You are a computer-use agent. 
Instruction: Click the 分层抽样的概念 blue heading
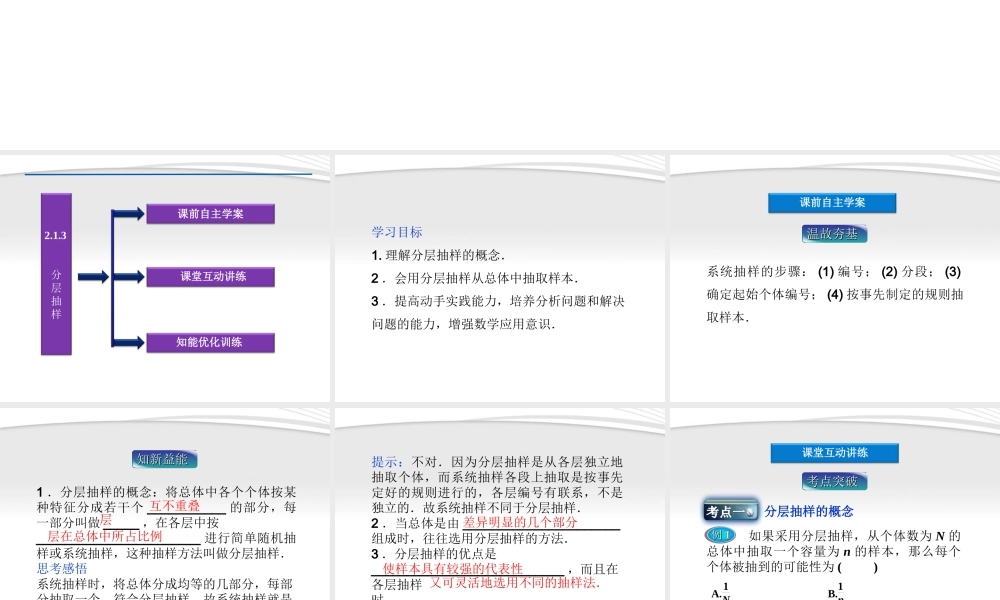click(x=809, y=511)
